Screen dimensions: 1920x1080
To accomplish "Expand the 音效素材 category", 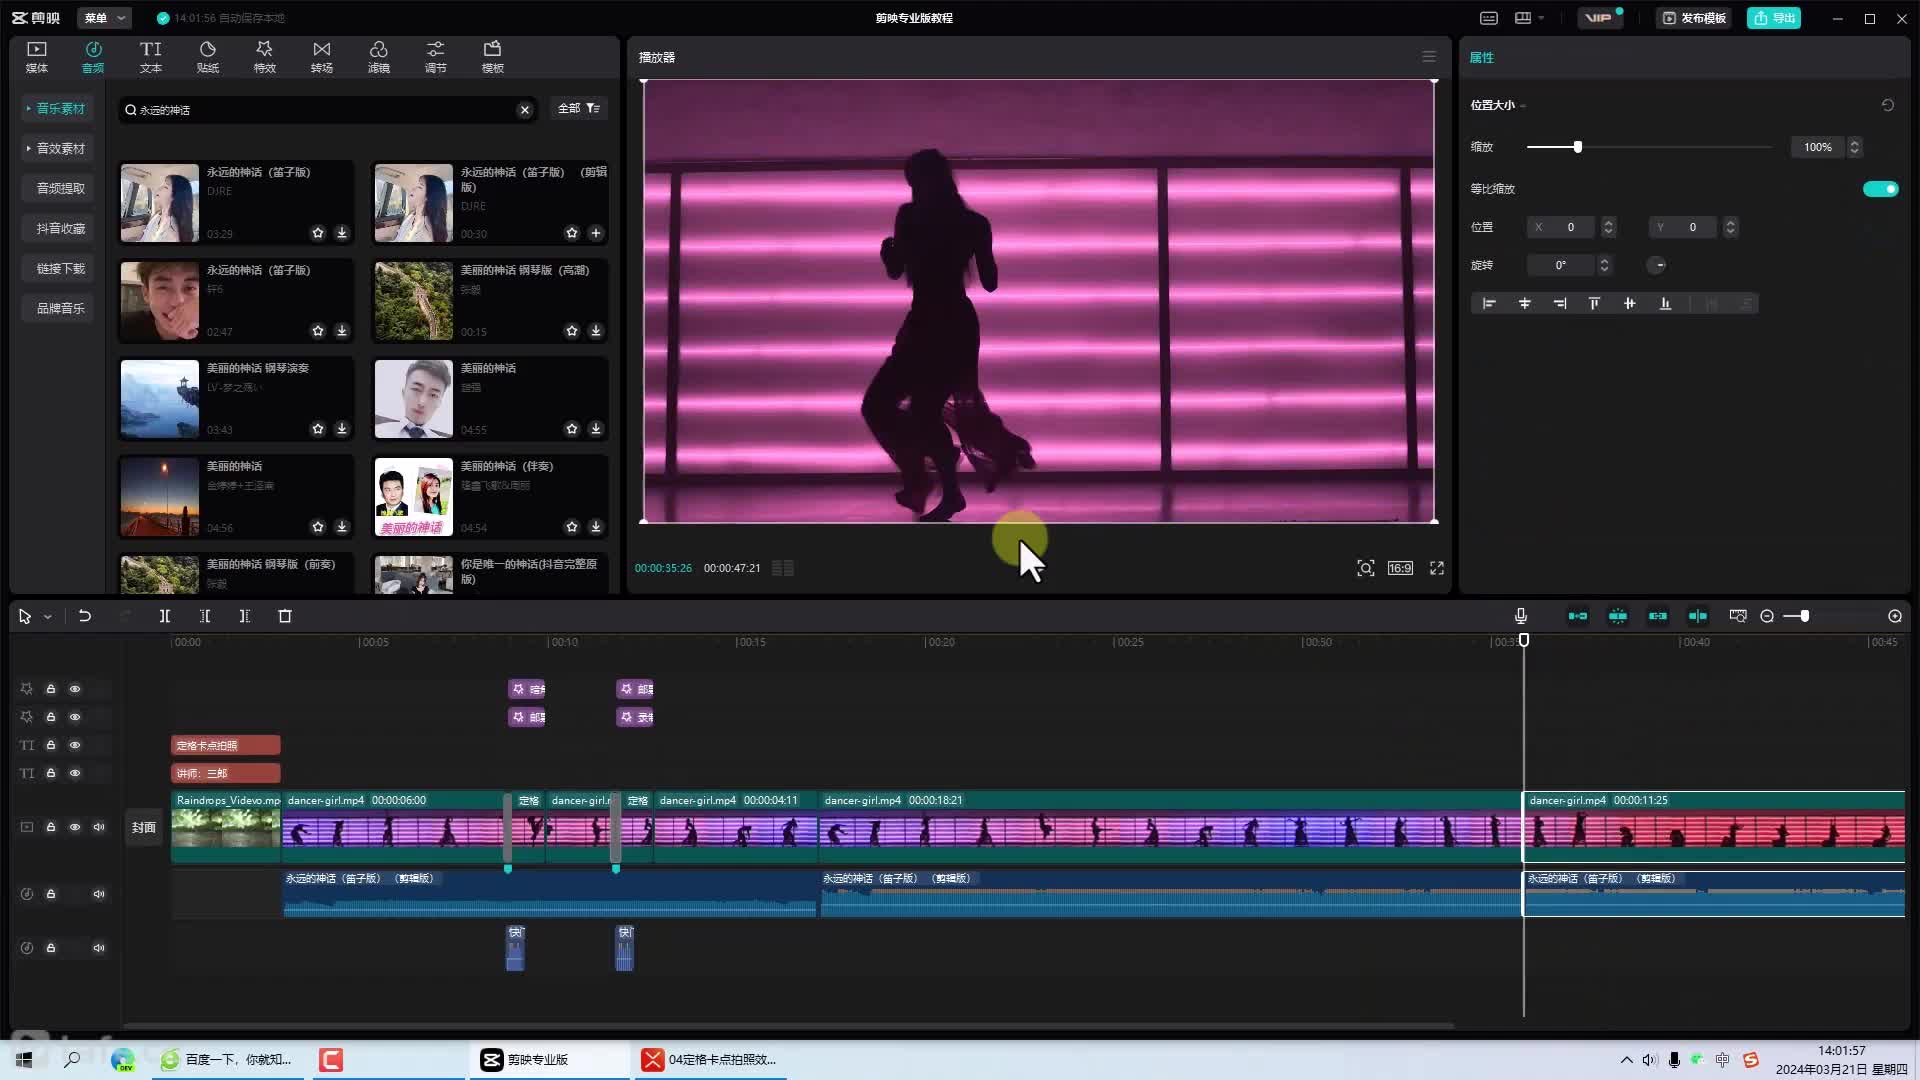I will pyautogui.click(x=57, y=148).
